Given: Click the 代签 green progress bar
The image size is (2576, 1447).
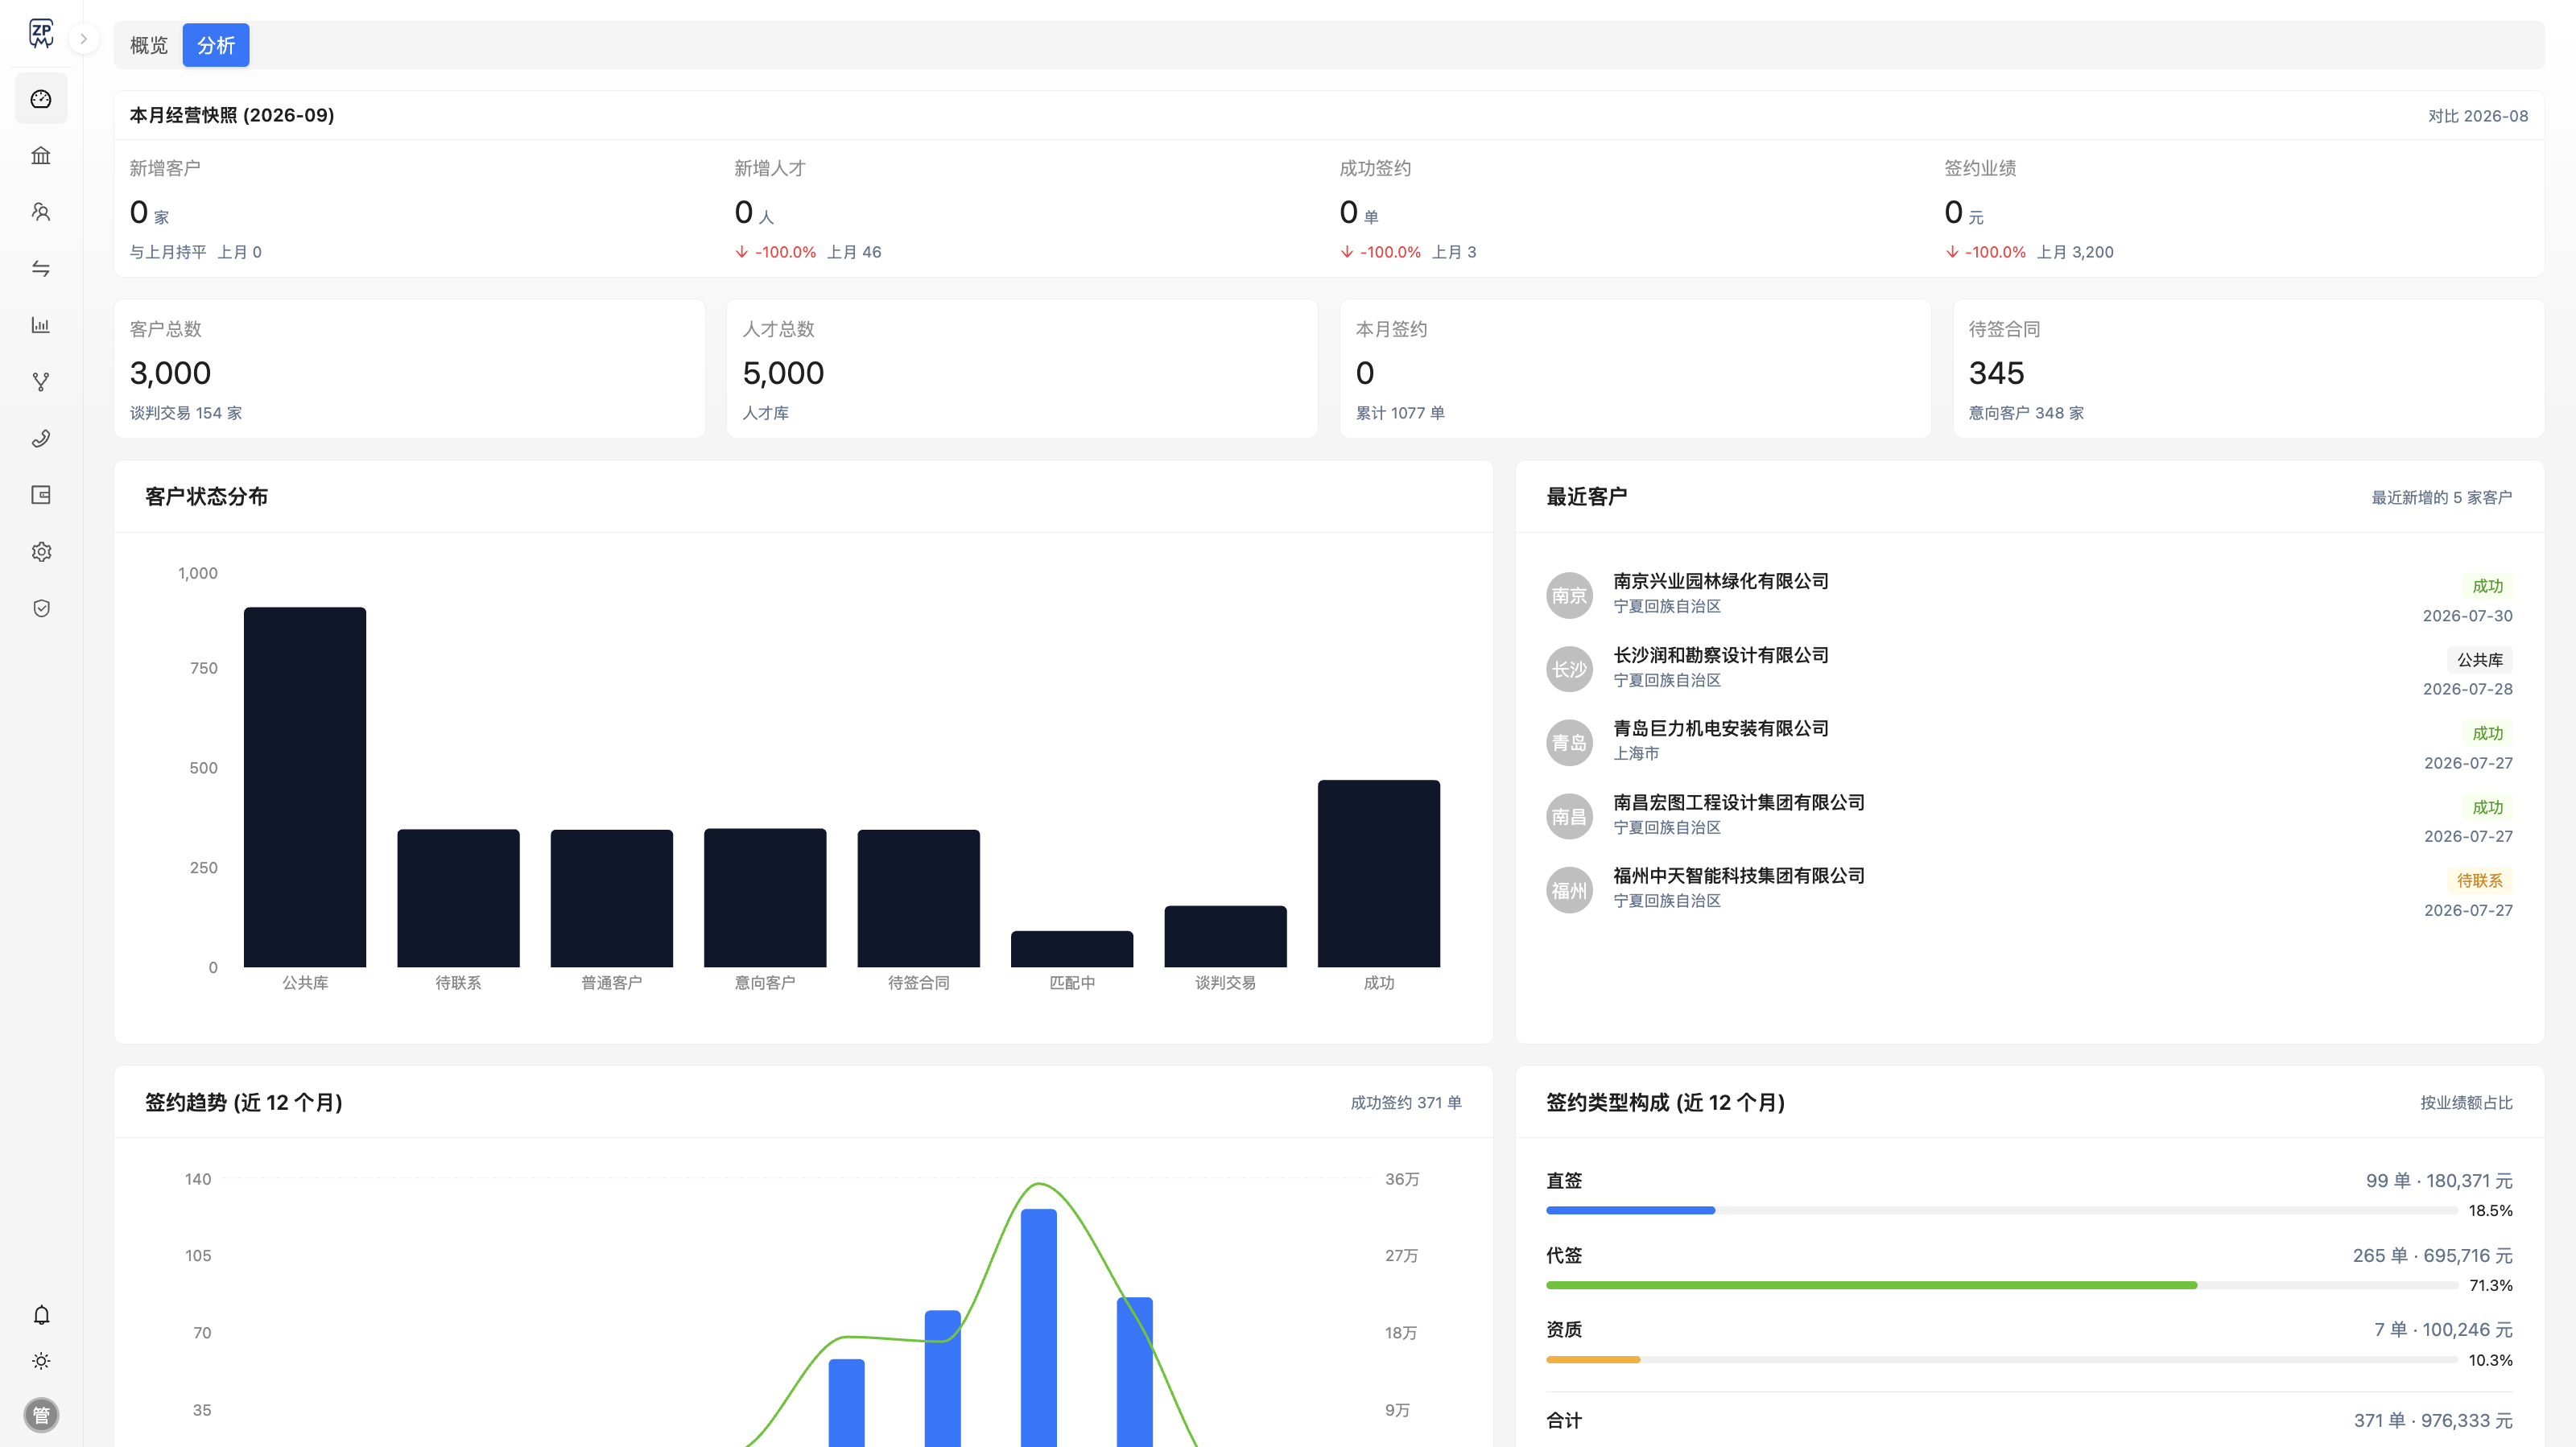Looking at the screenshot, I should point(1871,1285).
